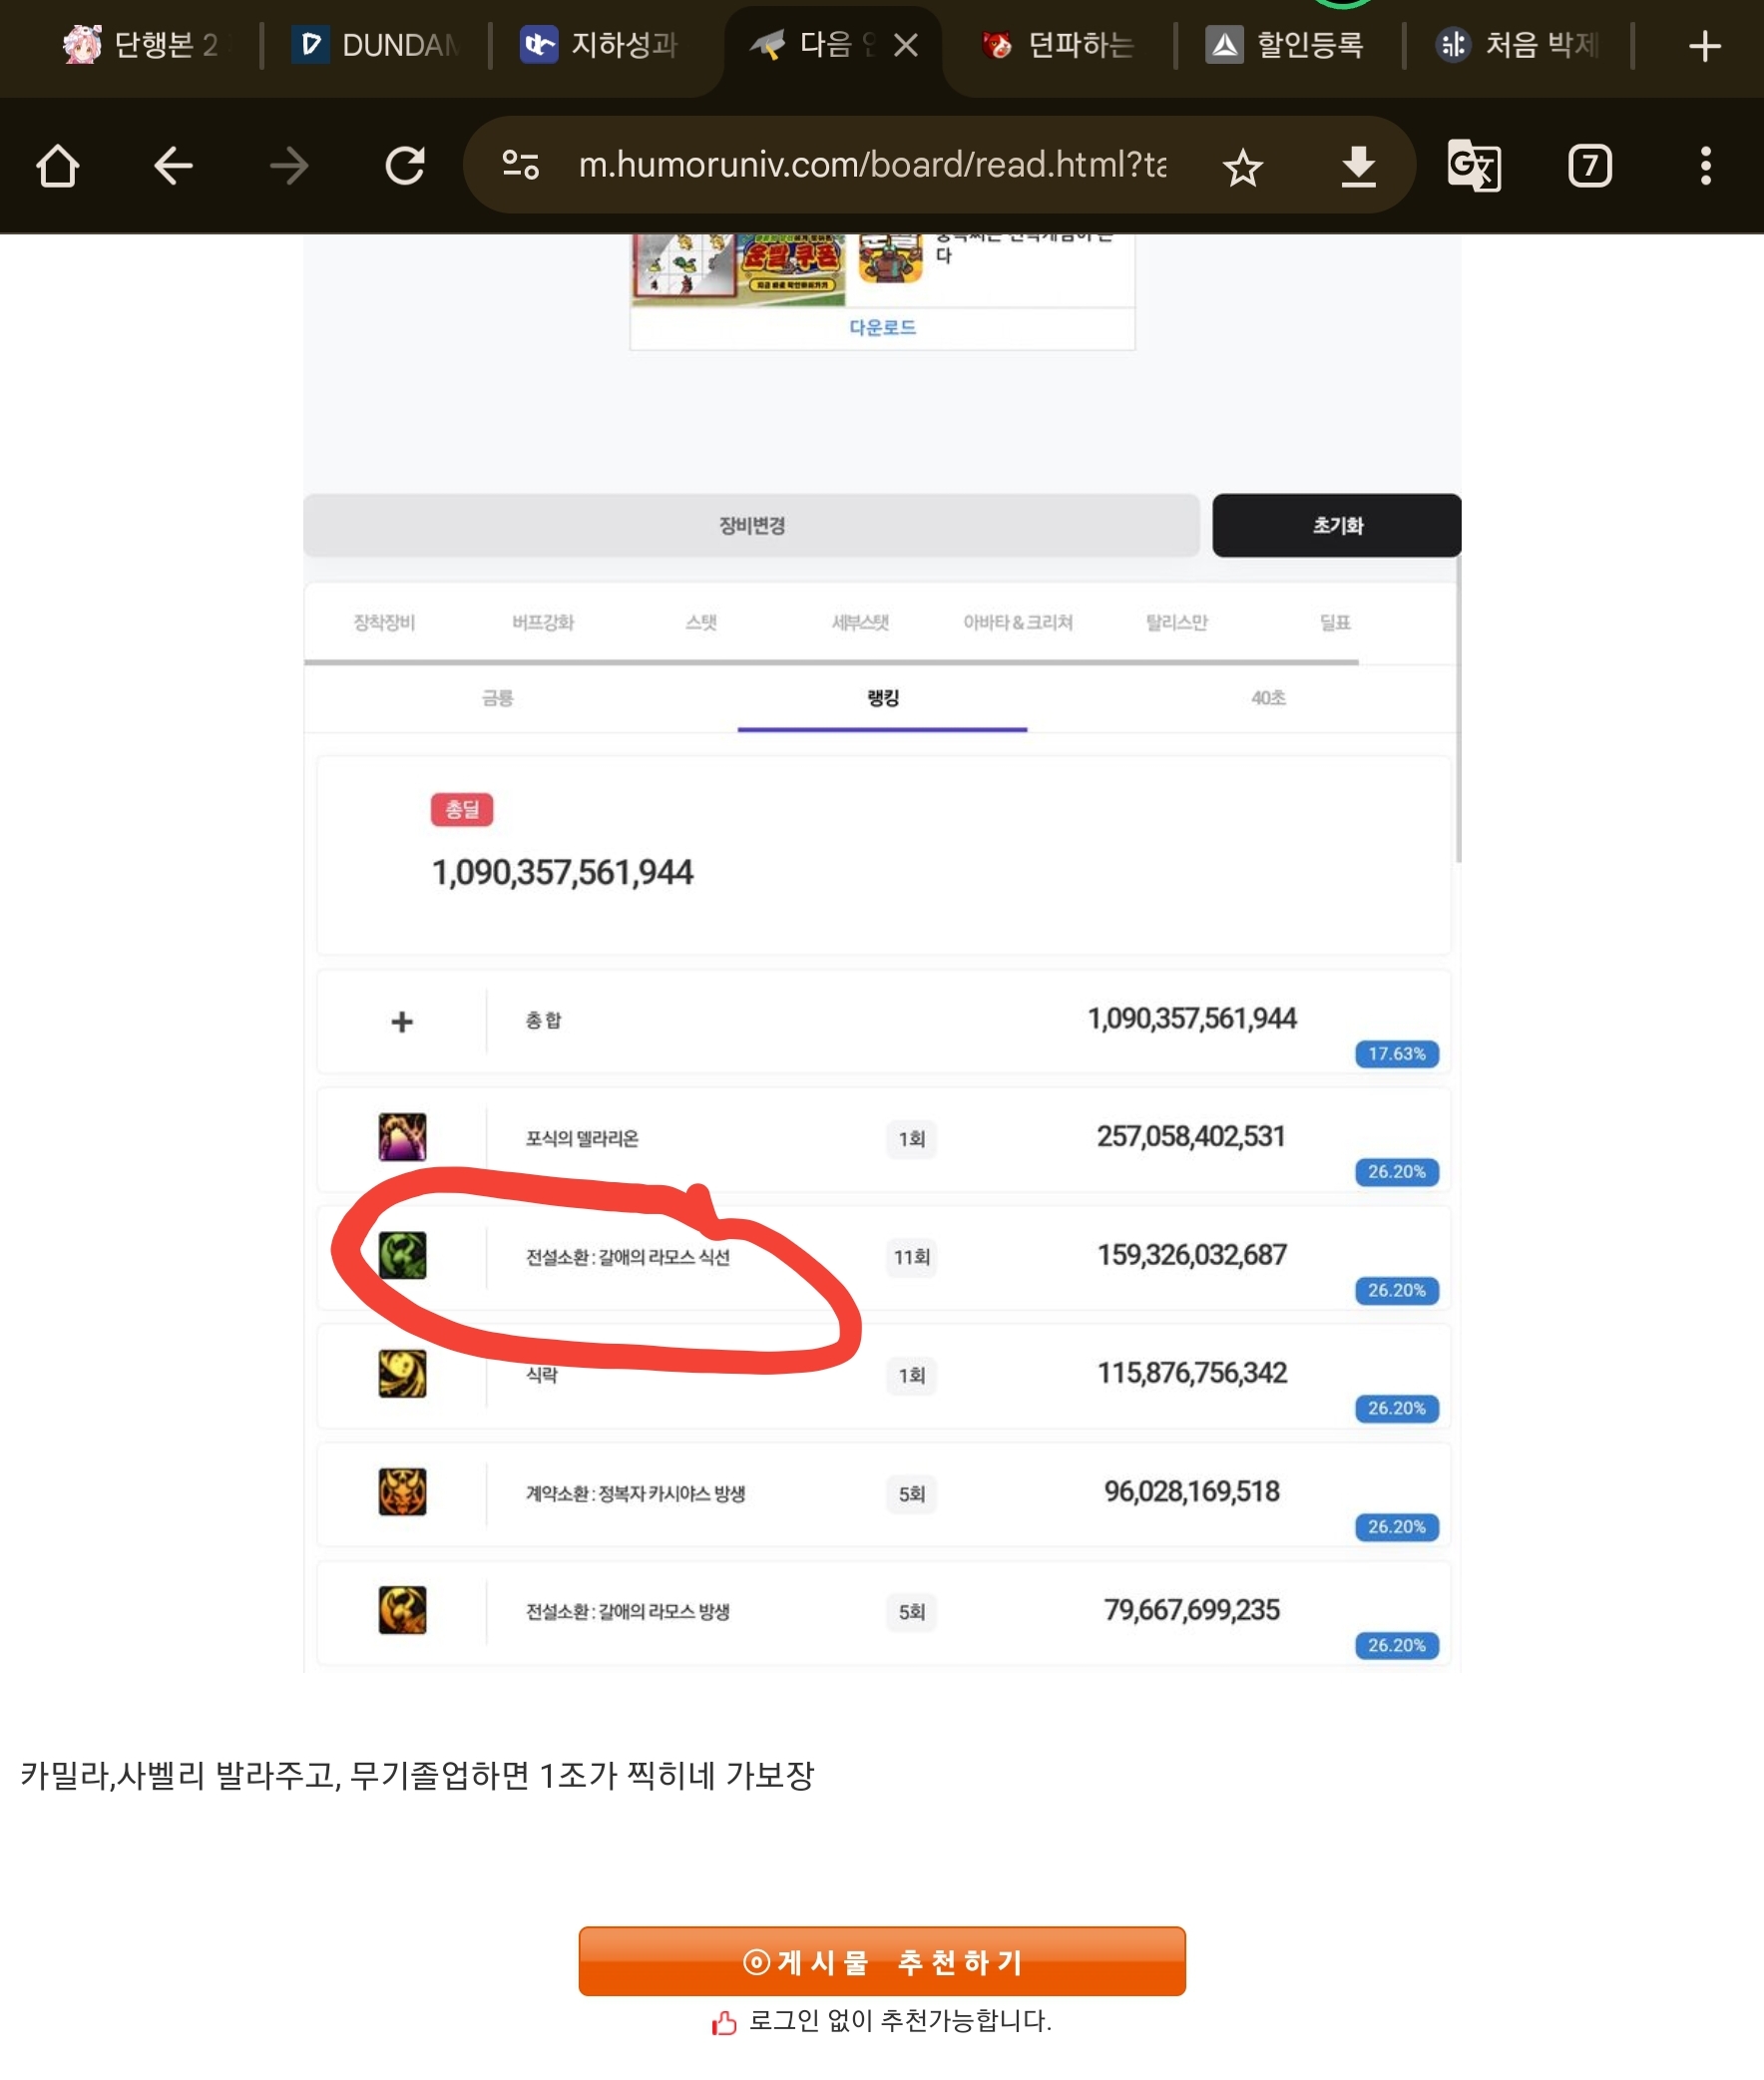Bookmark page with the star icon
Screen dimensions: 1764x2080
click(1242, 167)
